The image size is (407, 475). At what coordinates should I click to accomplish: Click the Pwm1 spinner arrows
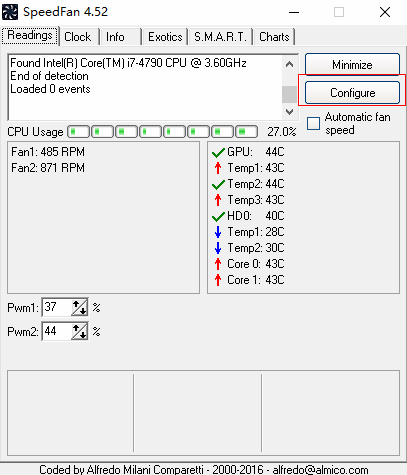point(80,307)
